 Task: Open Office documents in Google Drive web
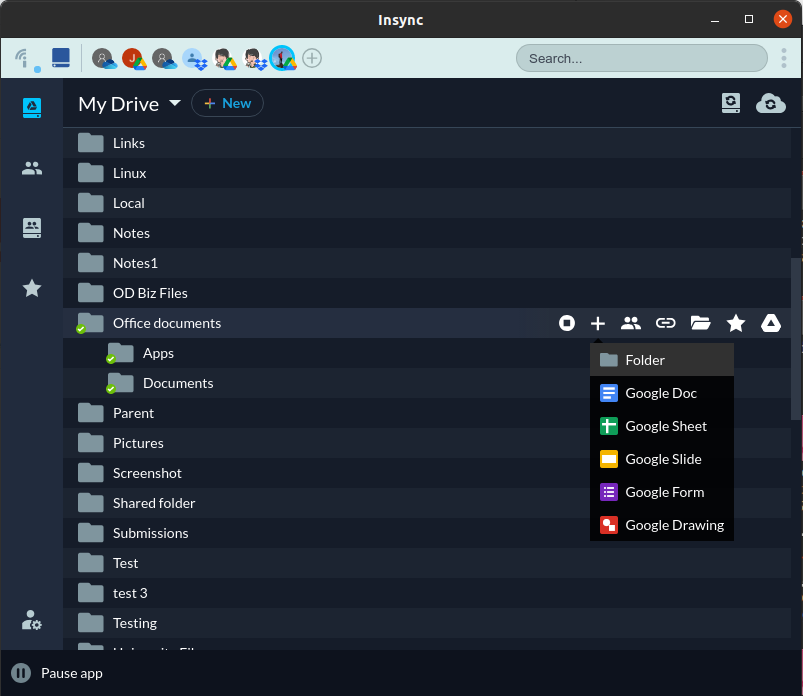coord(770,323)
